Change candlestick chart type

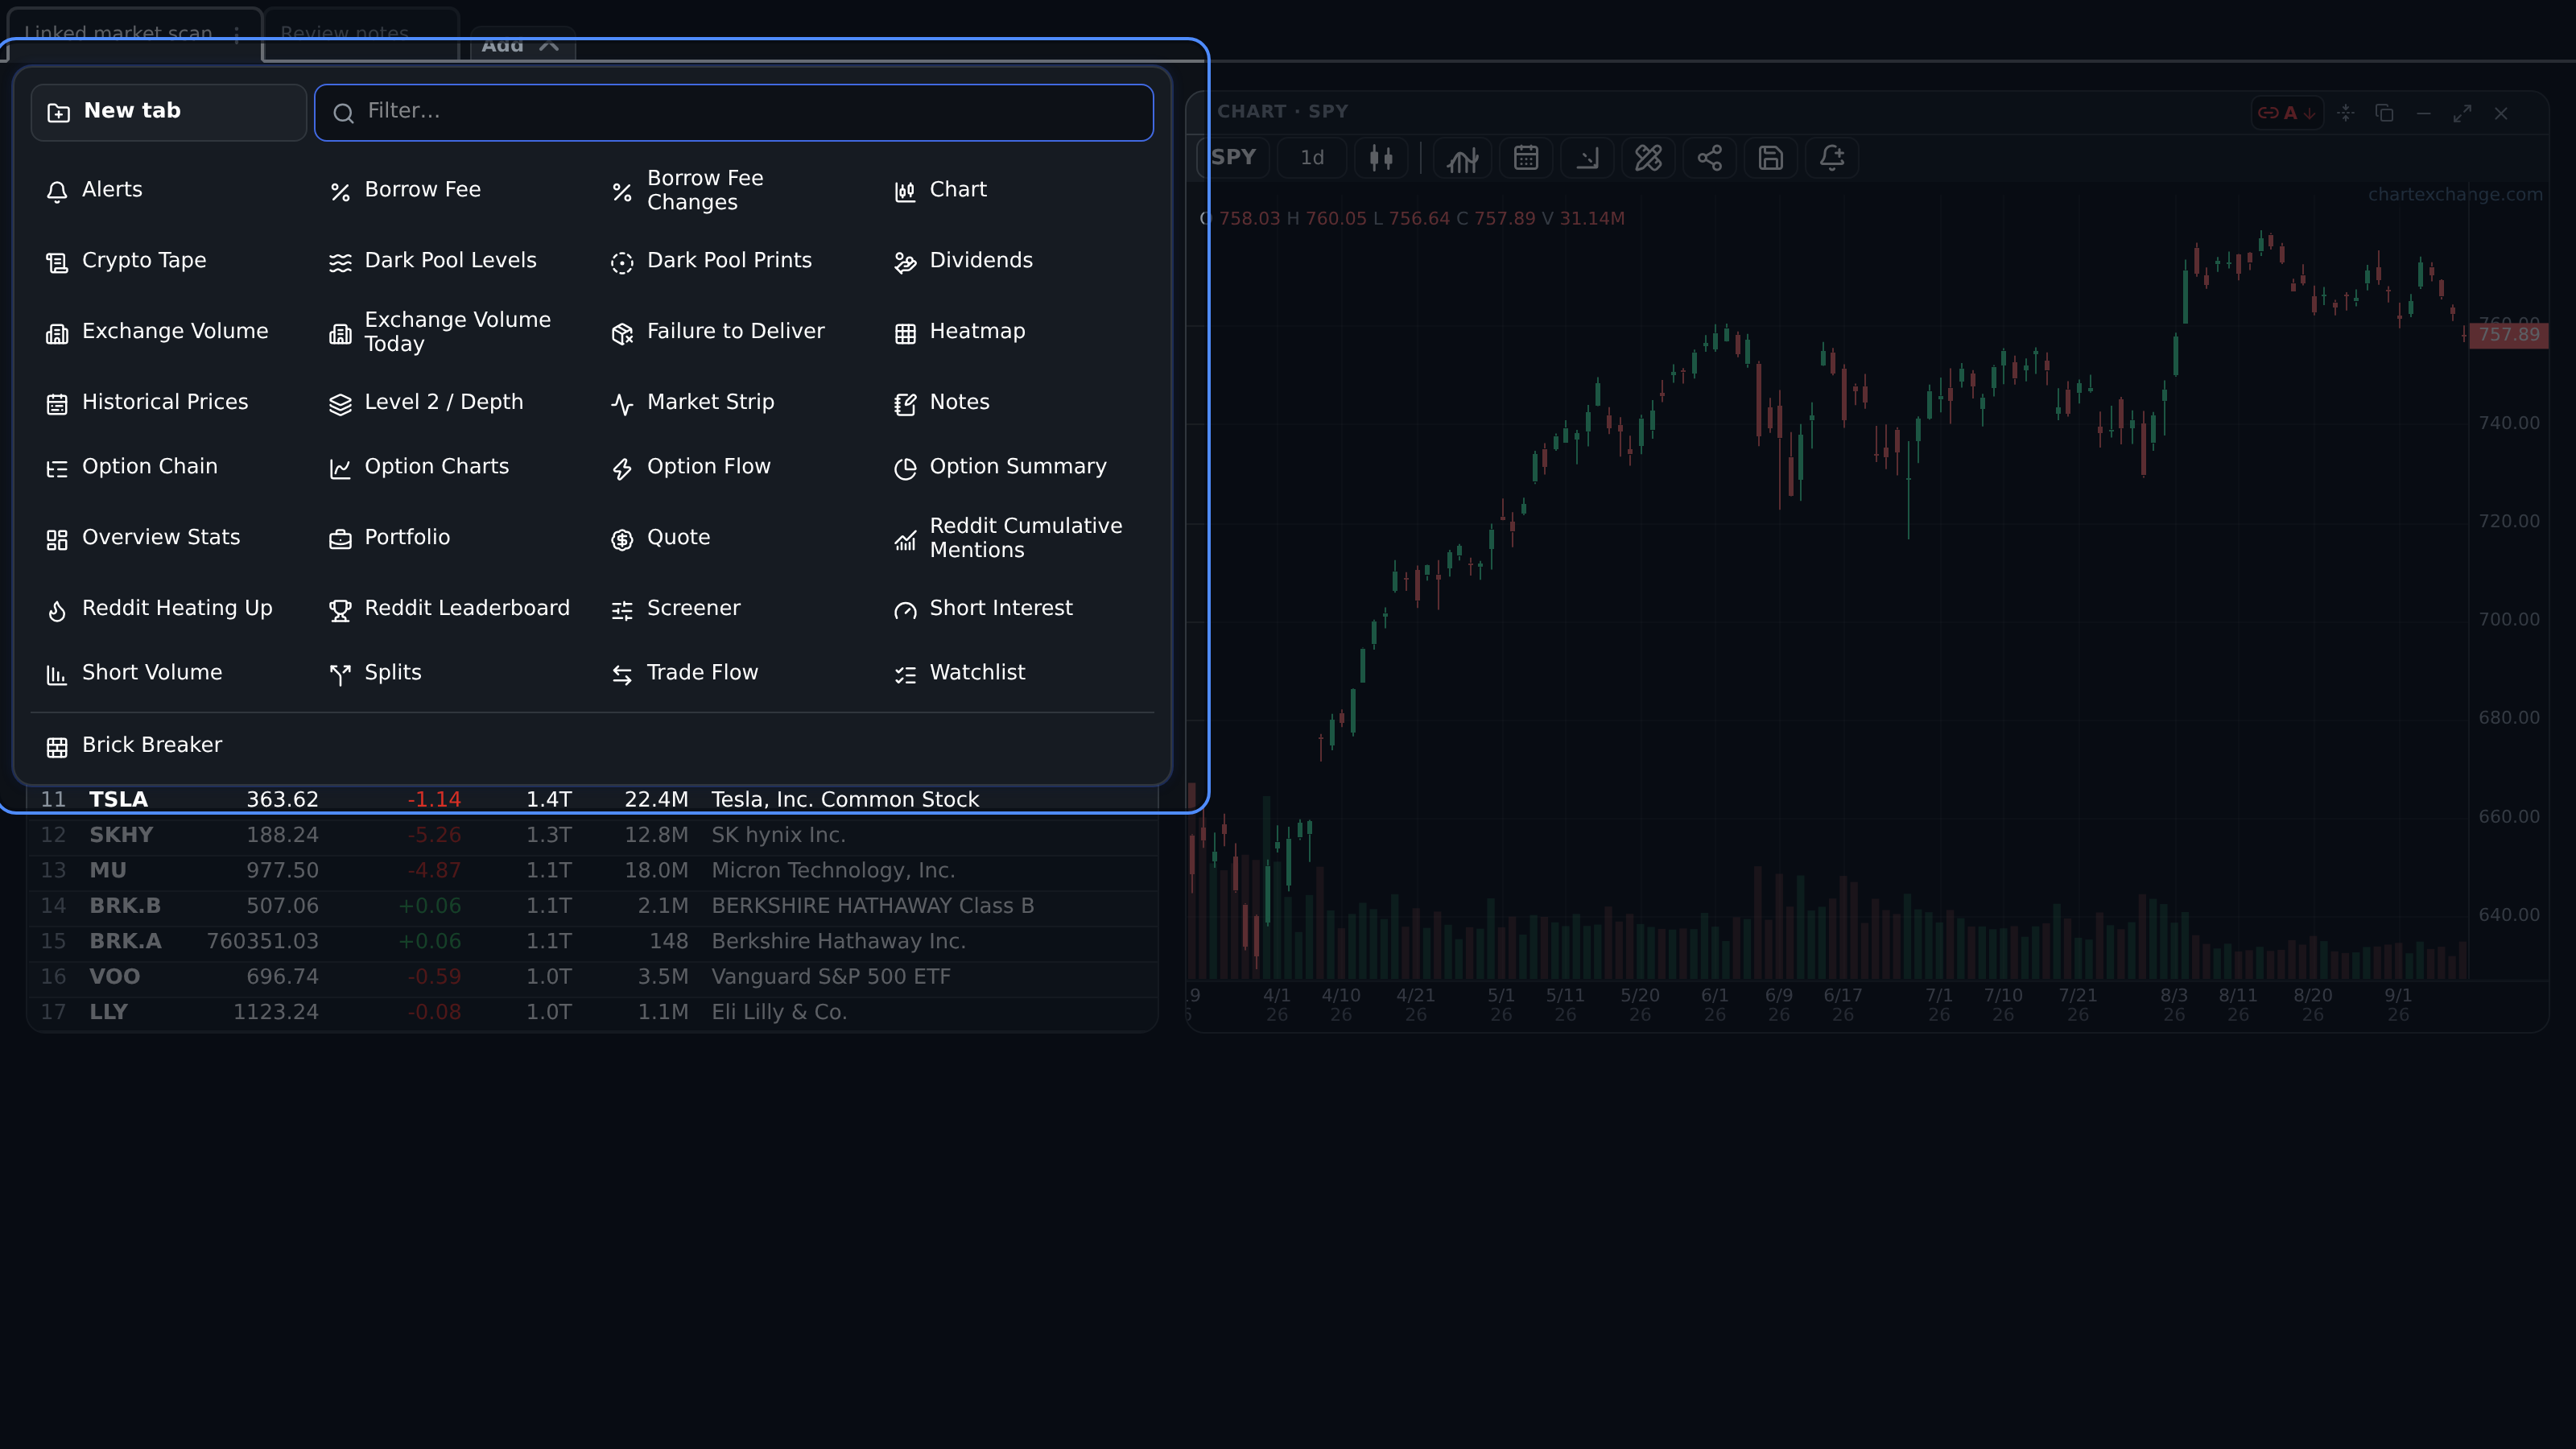click(x=1381, y=158)
